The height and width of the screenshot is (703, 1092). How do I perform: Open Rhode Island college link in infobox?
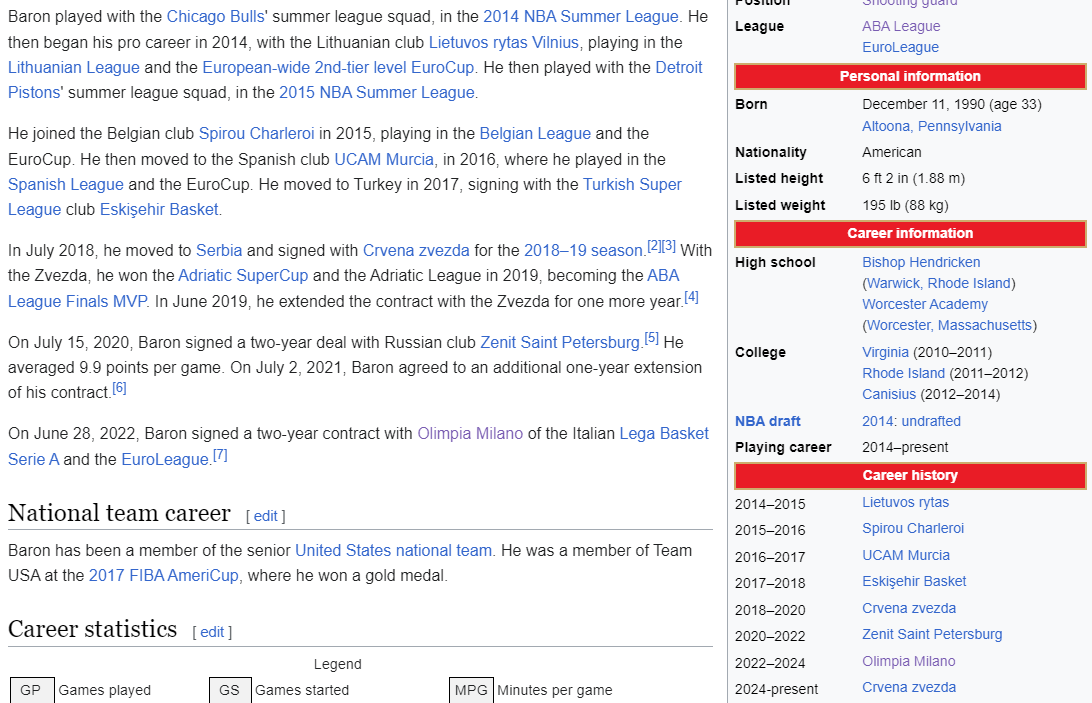[903, 373]
